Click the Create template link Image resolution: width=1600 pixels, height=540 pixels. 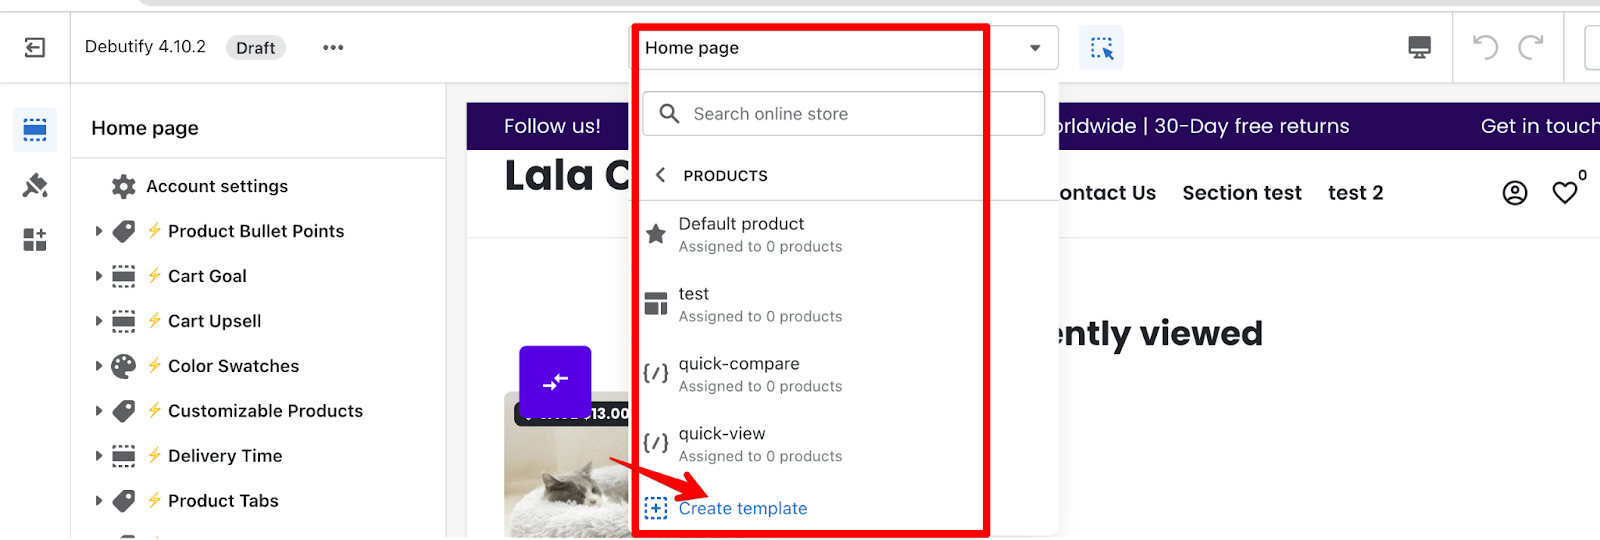(742, 508)
